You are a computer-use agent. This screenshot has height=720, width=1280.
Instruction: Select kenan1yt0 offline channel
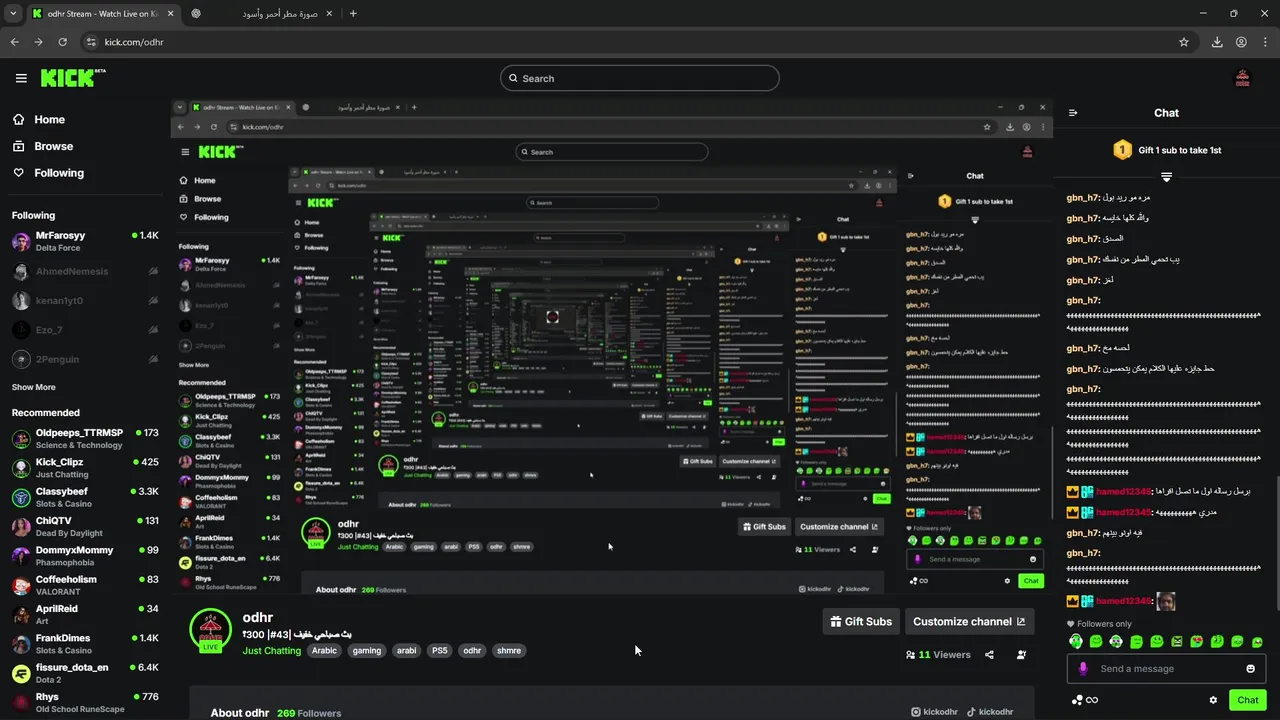85,300
